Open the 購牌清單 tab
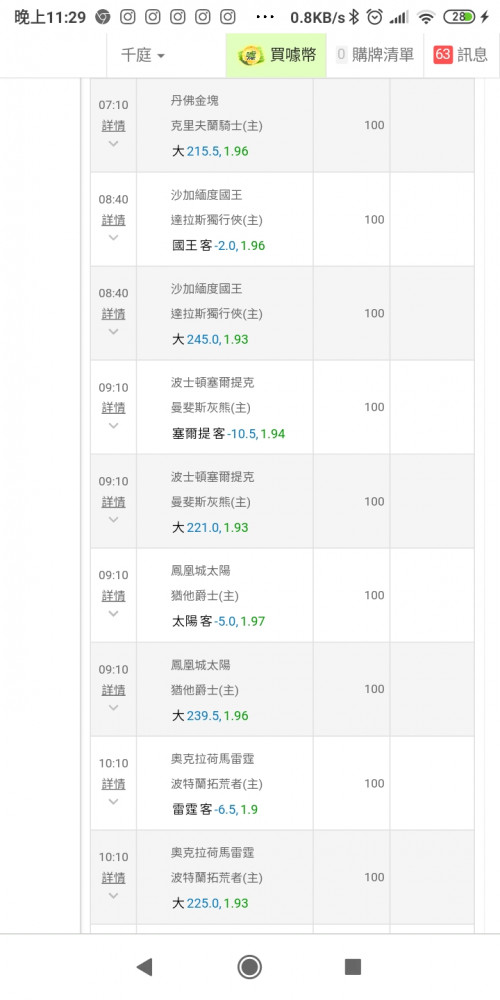500x1000 pixels. click(x=375, y=55)
